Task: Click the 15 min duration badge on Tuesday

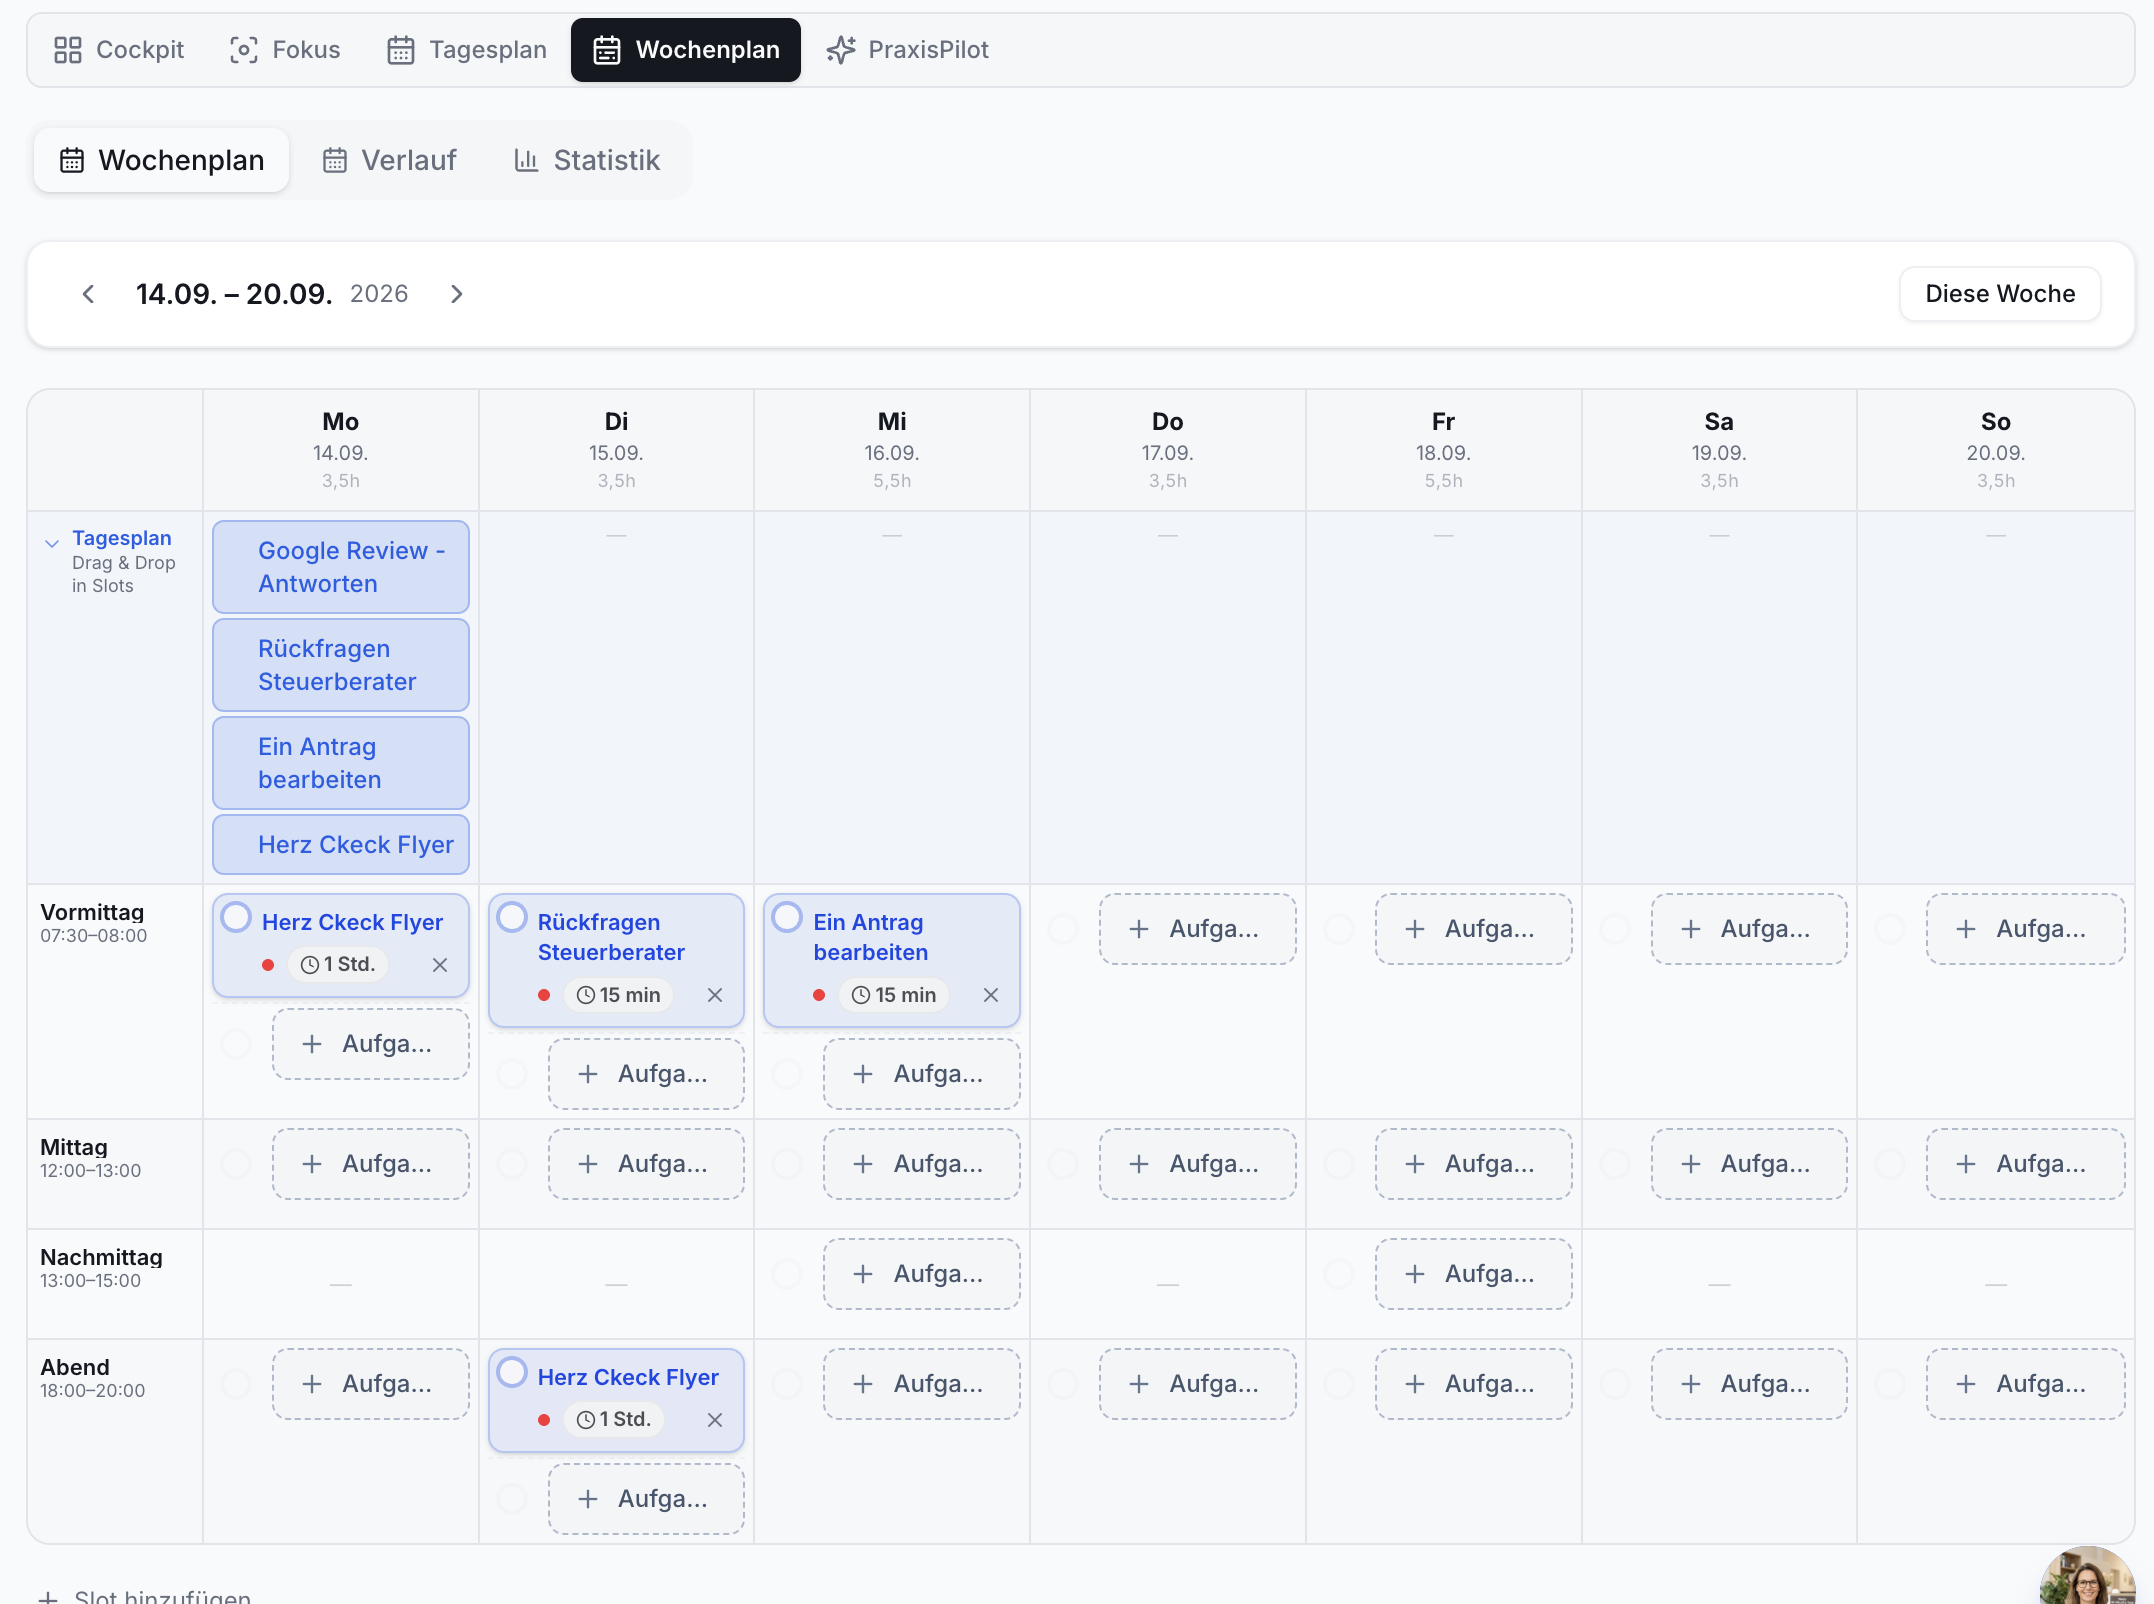Action: click(x=619, y=995)
